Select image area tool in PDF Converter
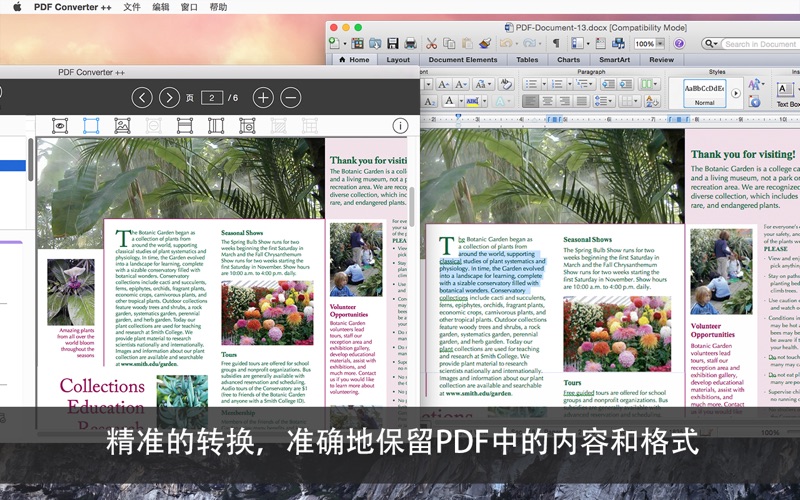 pyautogui.click(x=122, y=126)
